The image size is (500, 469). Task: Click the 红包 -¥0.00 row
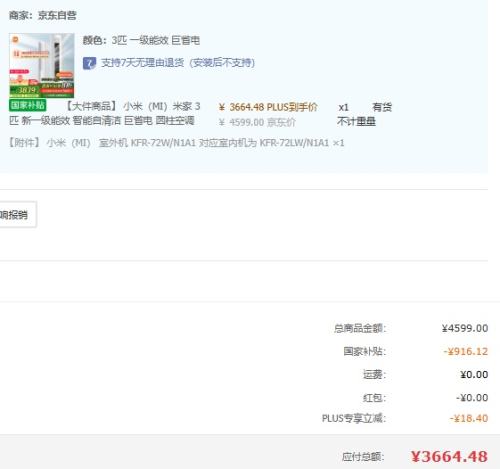[425, 398]
